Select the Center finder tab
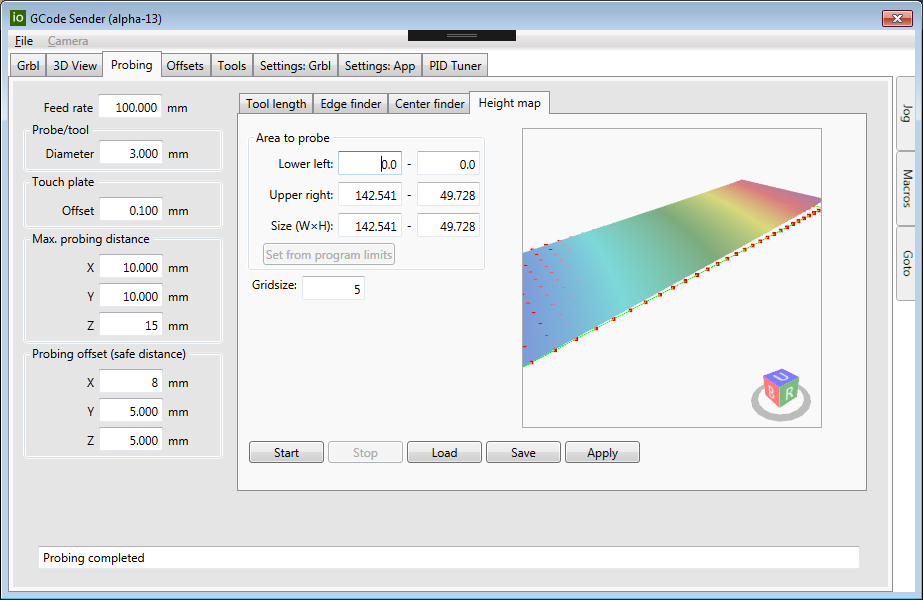Screen dimensions: 923x600 click(x=430, y=104)
